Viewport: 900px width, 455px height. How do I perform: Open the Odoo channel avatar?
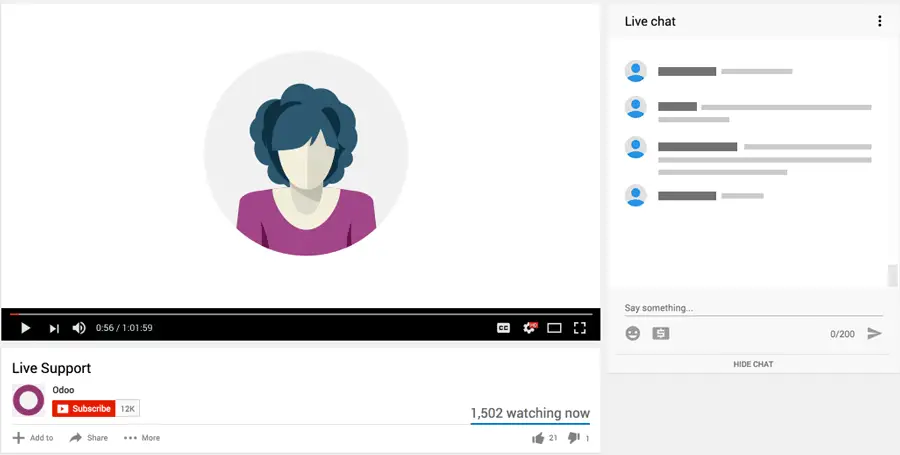(x=28, y=400)
